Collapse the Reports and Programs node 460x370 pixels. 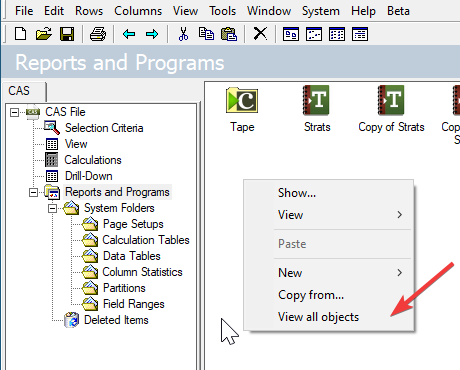tap(33, 192)
